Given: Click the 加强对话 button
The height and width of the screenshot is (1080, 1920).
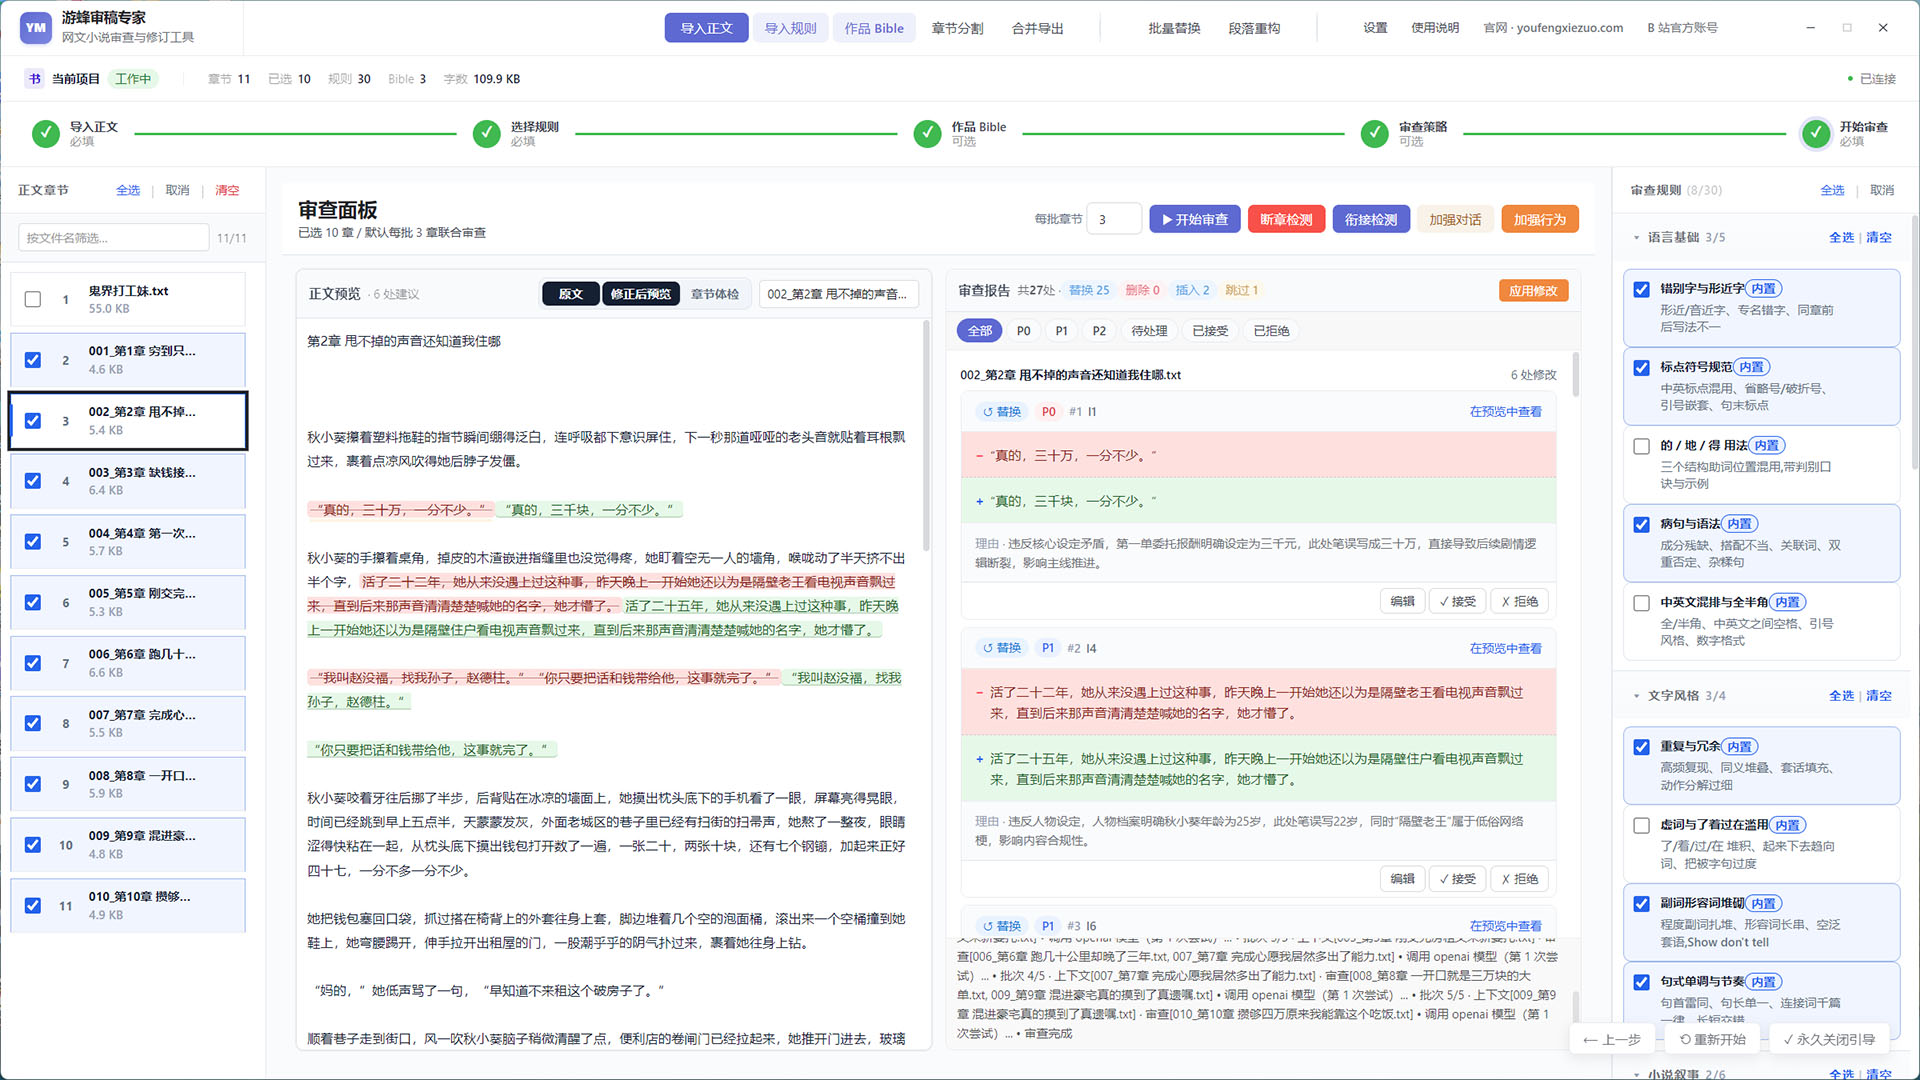Looking at the screenshot, I should (1455, 219).
